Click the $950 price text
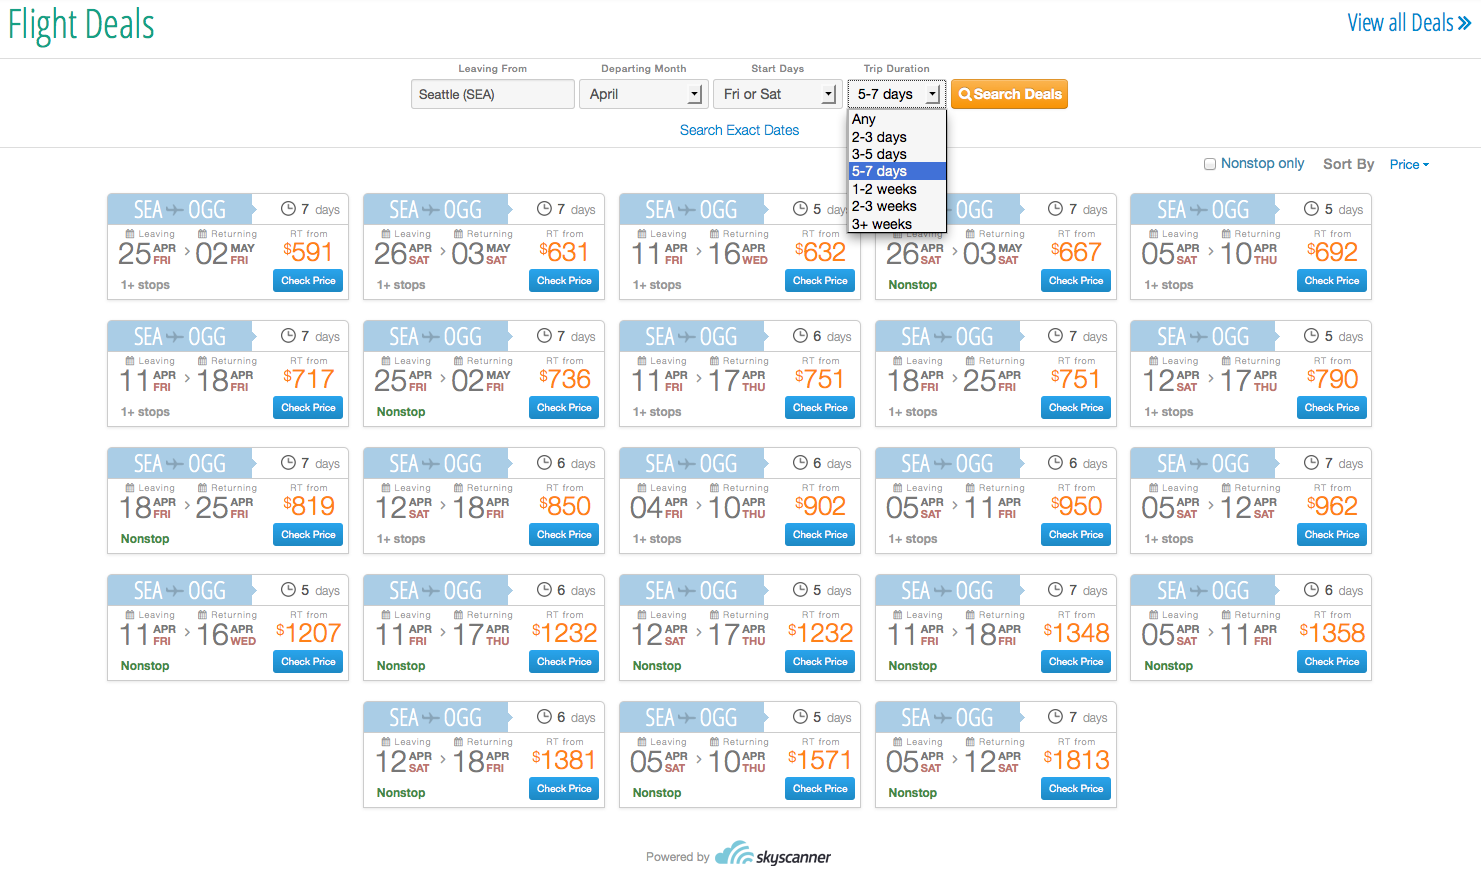 (1076, 506)
